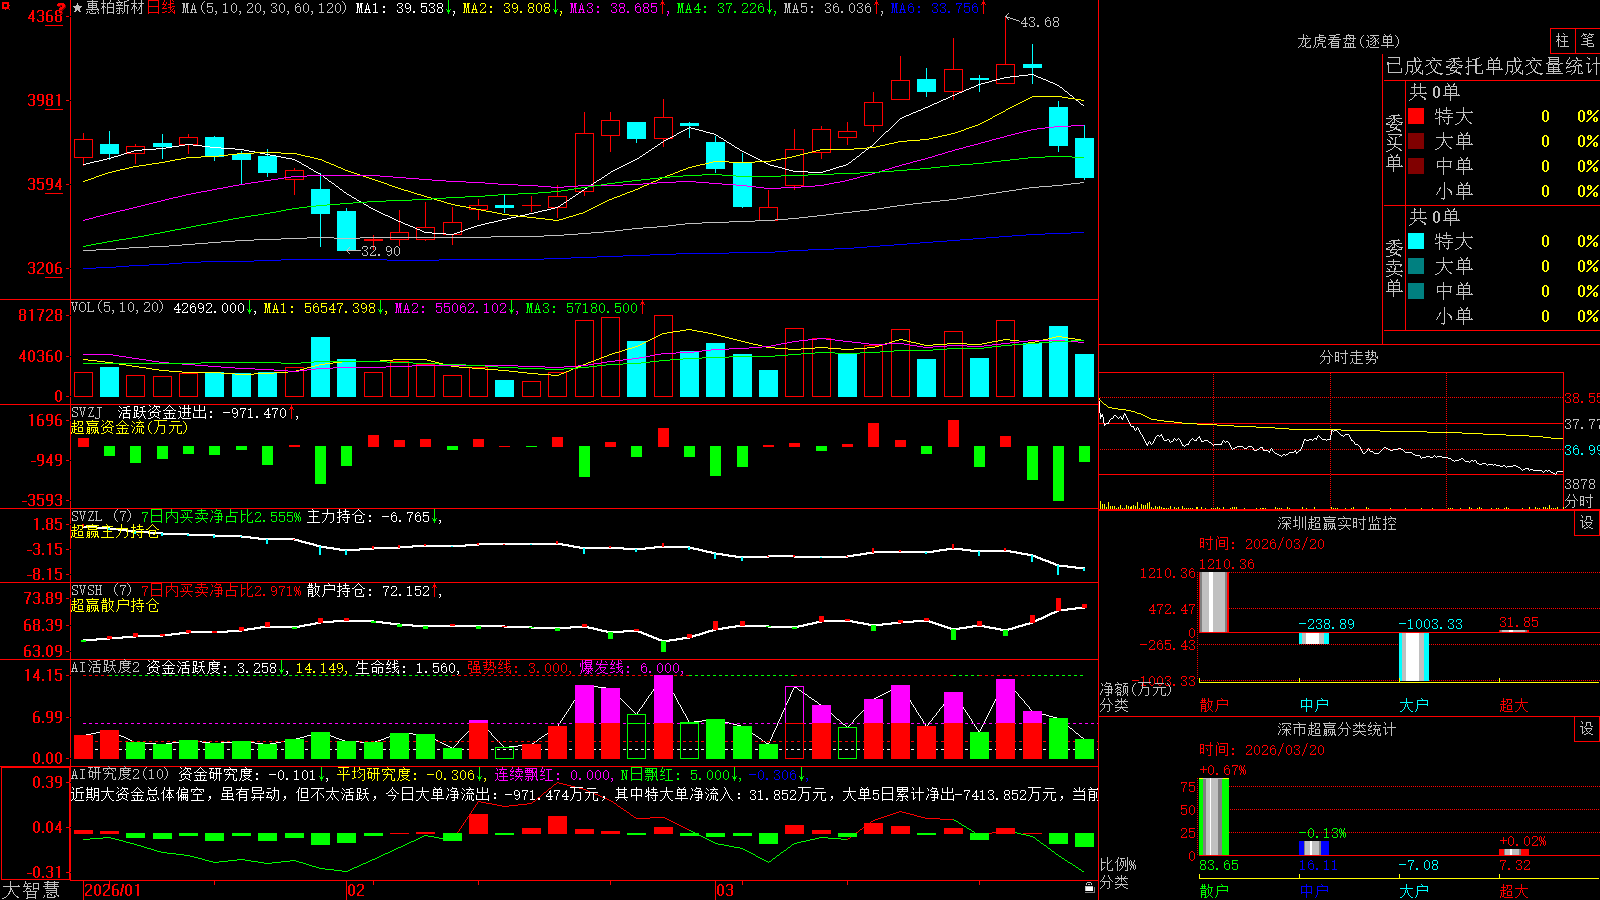1600x900 pixels.
Task: Click the 强势线: 3.000 label
Action: (520, 668)
